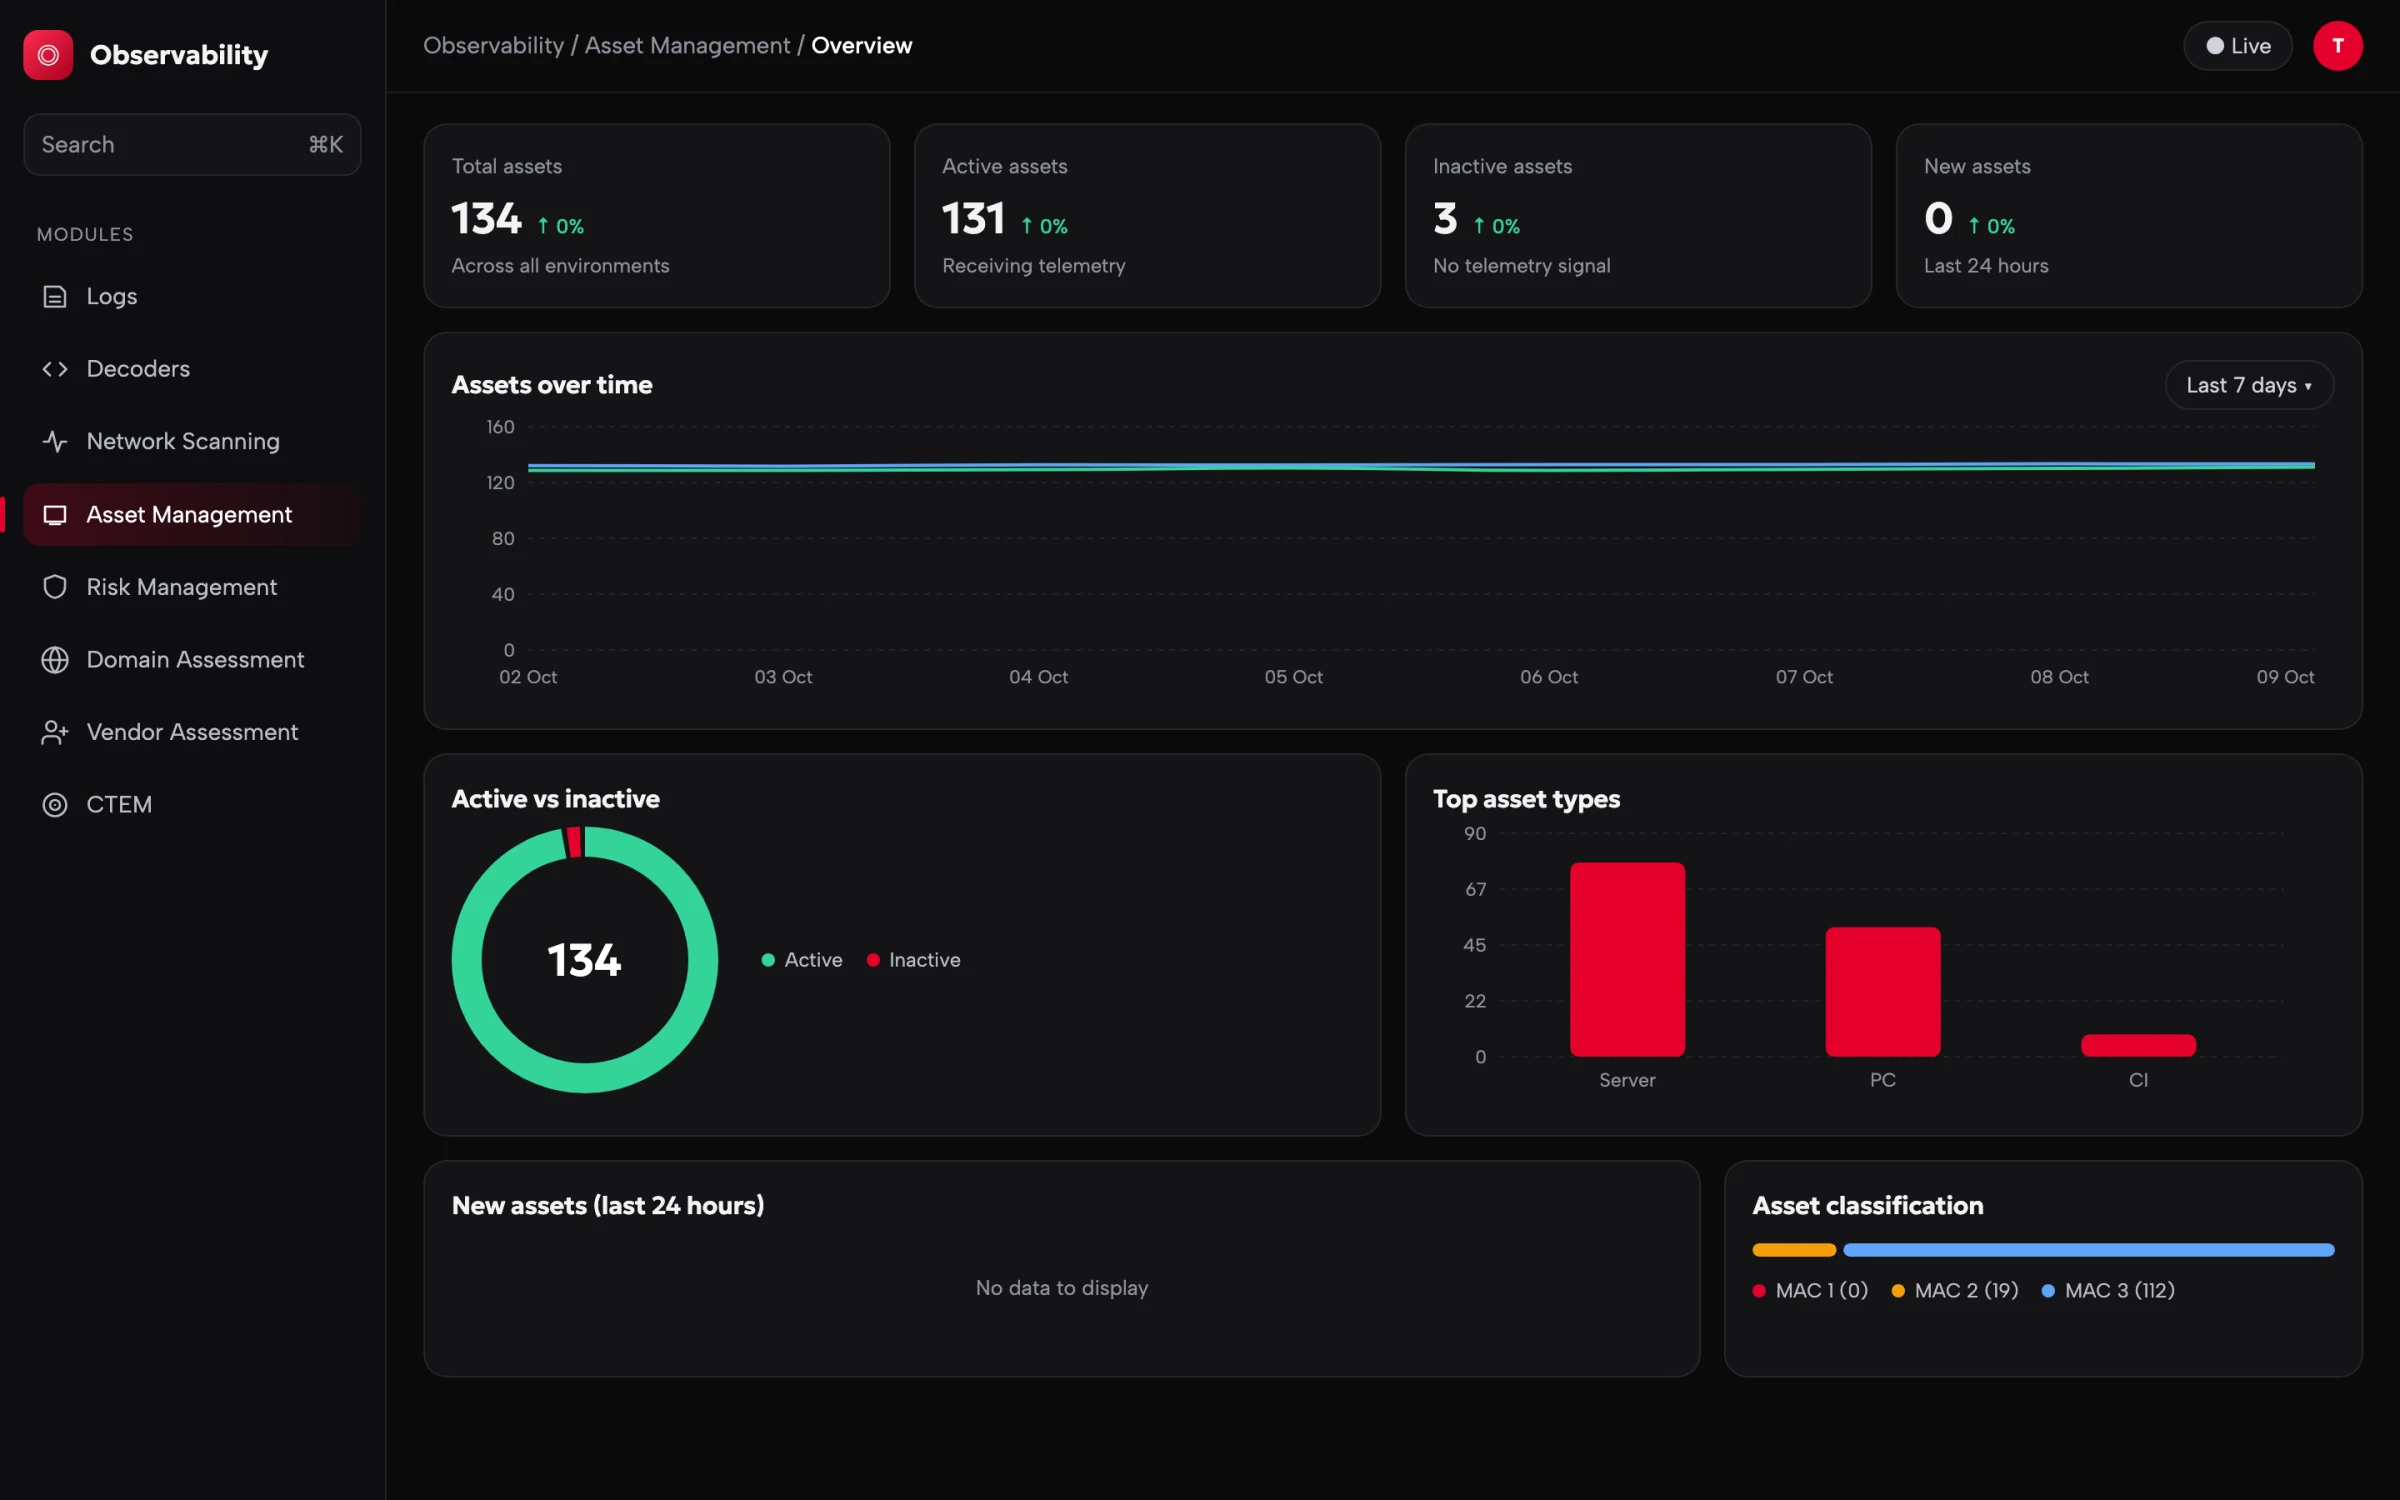Click the Active assets card
This screenshot has height=1500, width=2400.
click(1147, 216)
